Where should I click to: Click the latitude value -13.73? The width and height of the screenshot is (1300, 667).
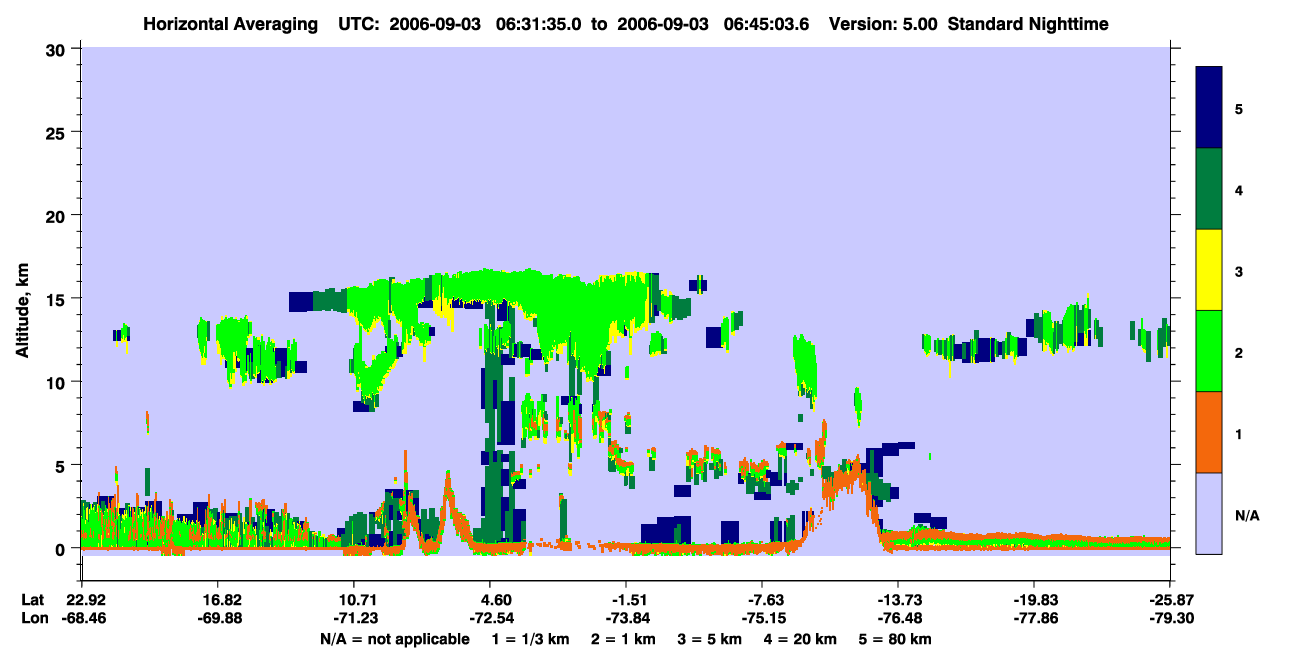point(898,600)
